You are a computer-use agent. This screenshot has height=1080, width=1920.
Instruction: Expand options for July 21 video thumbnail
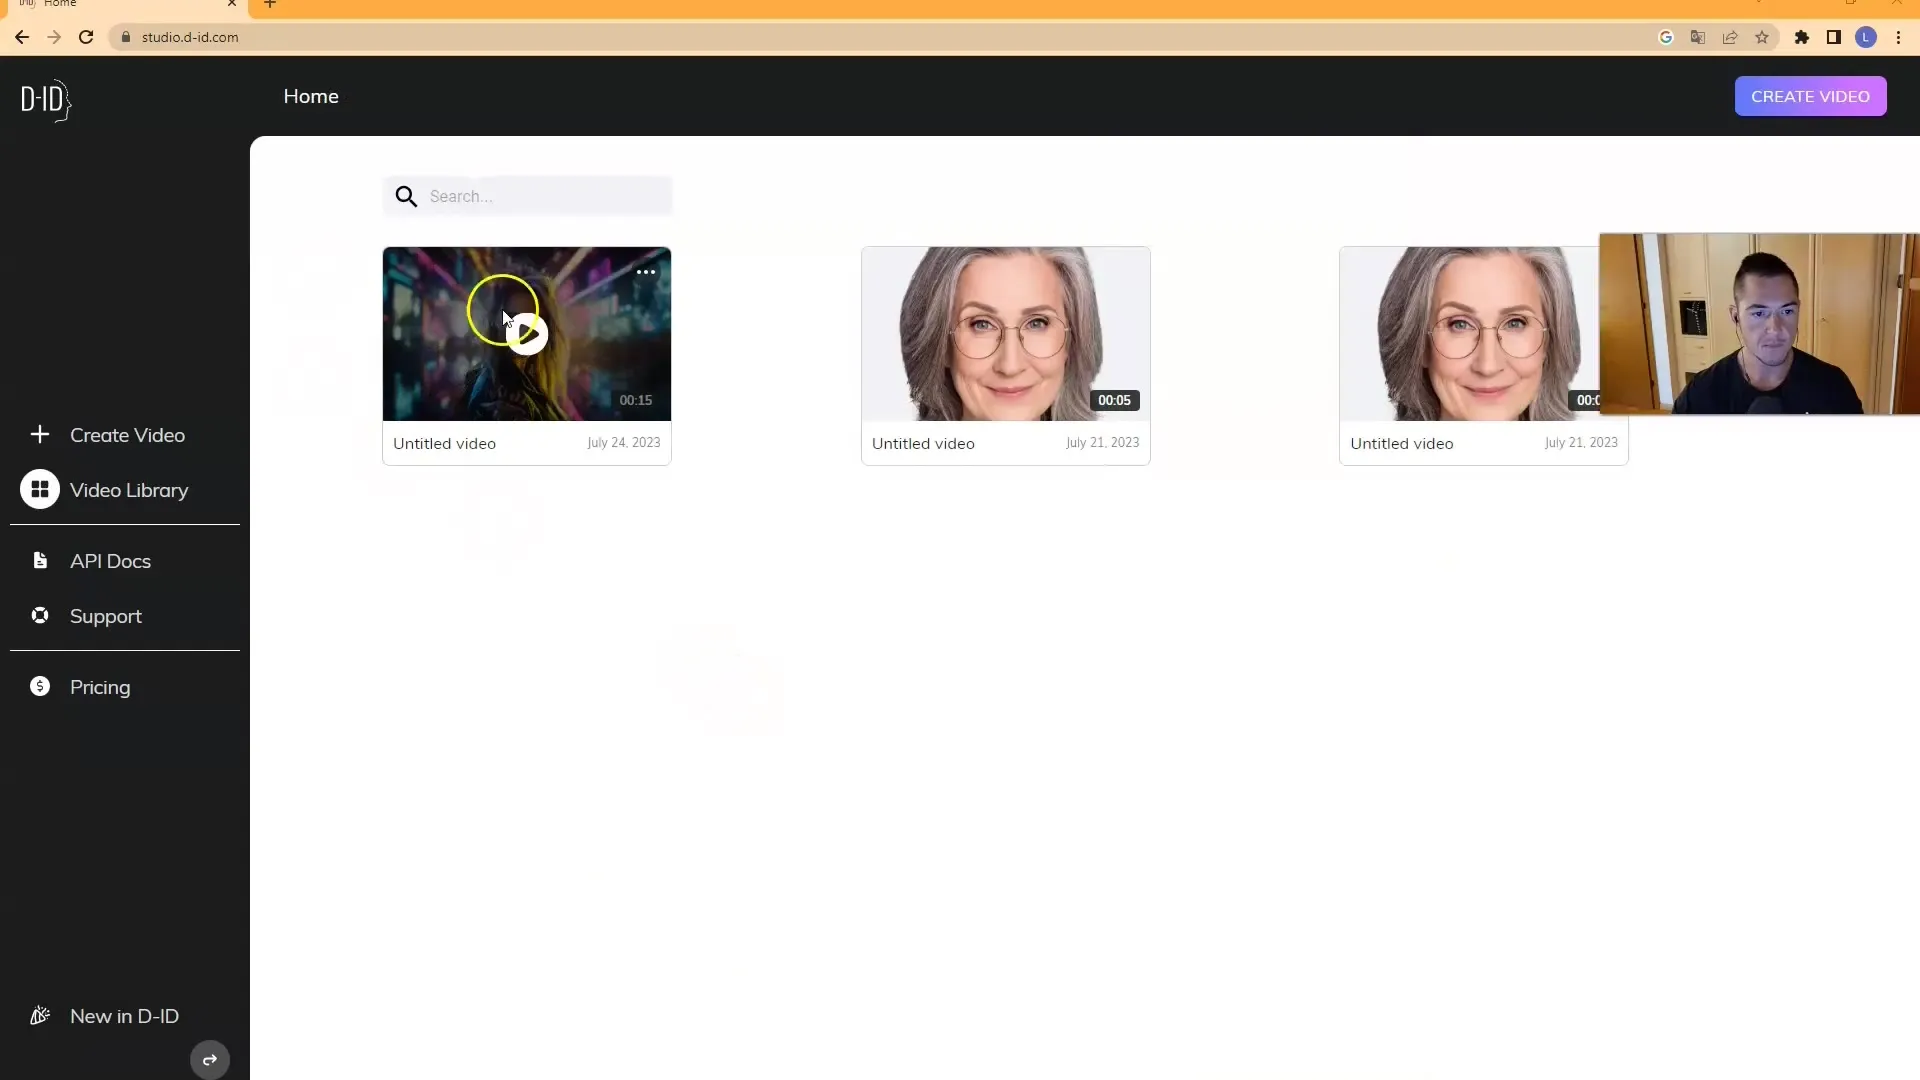pyautogui.click(x=646, y=270)
